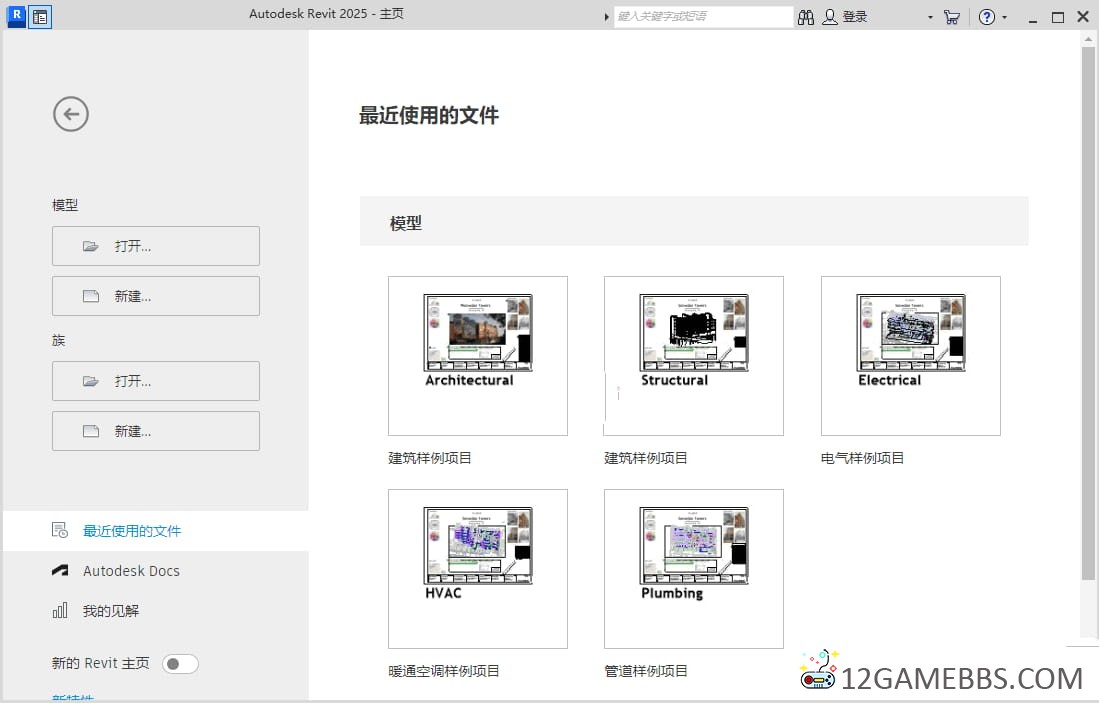The height and width of the screenshot is (703, 1099).
Task: Open the HVAC sample project thumbnail
Action: pos(478,569)
